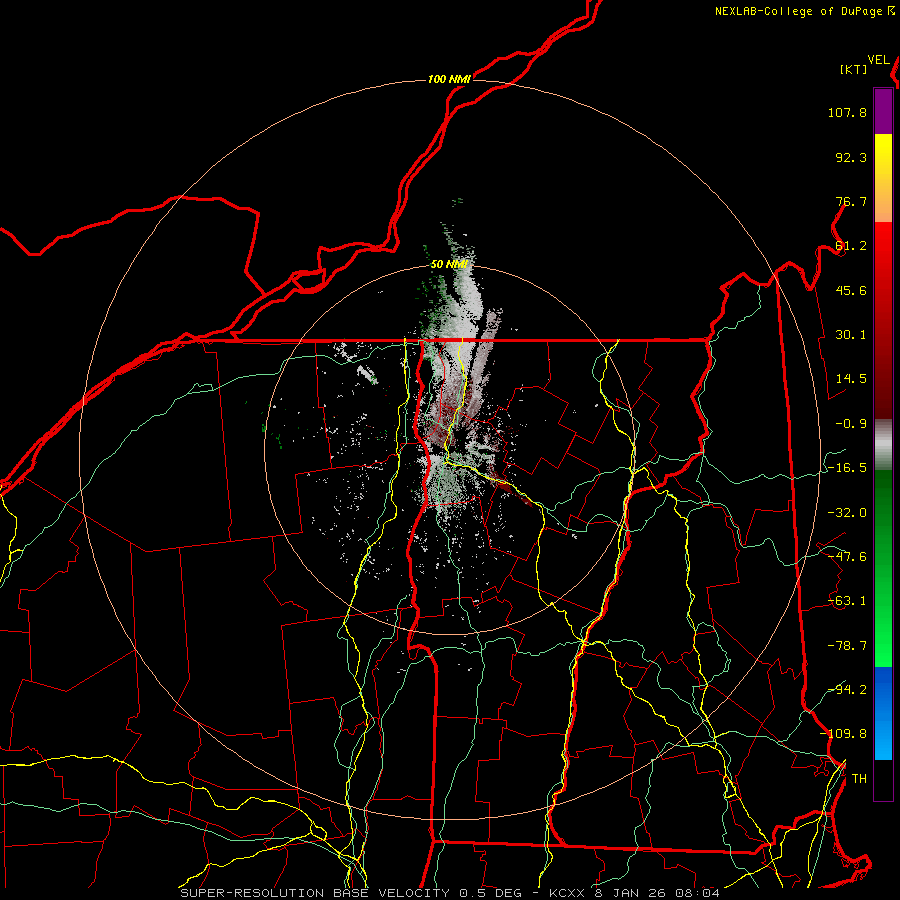The image size is (900, 900).
Task: Click the -32.0 velocity scale value
Action: (847, 513)
